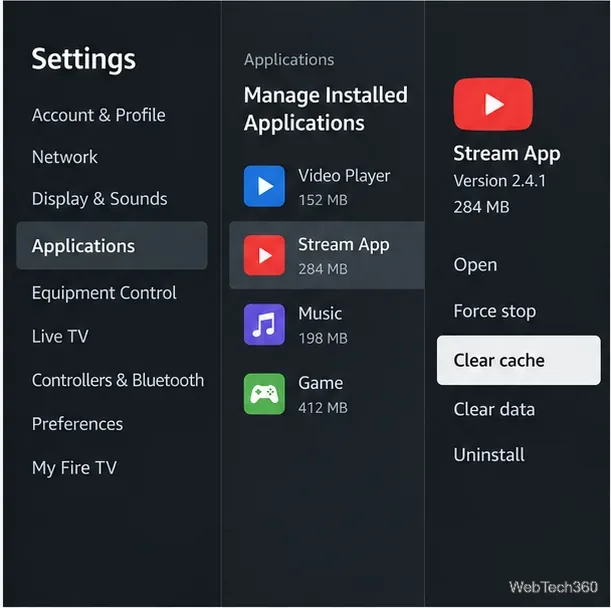The image size is (611, 608).
Task: Click the red Stream App icon in list
Action: pyautogui.click(x=264, y=255)
